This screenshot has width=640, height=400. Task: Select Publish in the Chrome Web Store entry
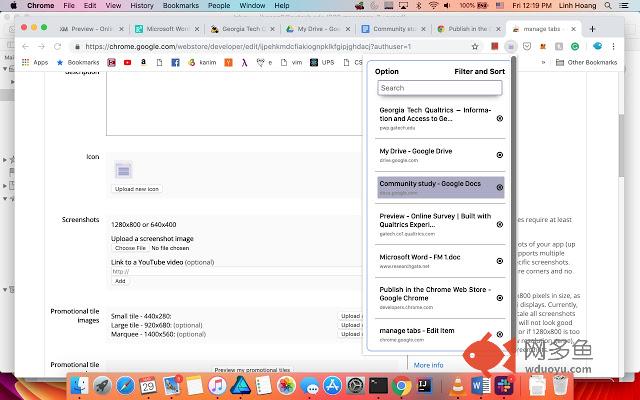click(x=435, y=298)
